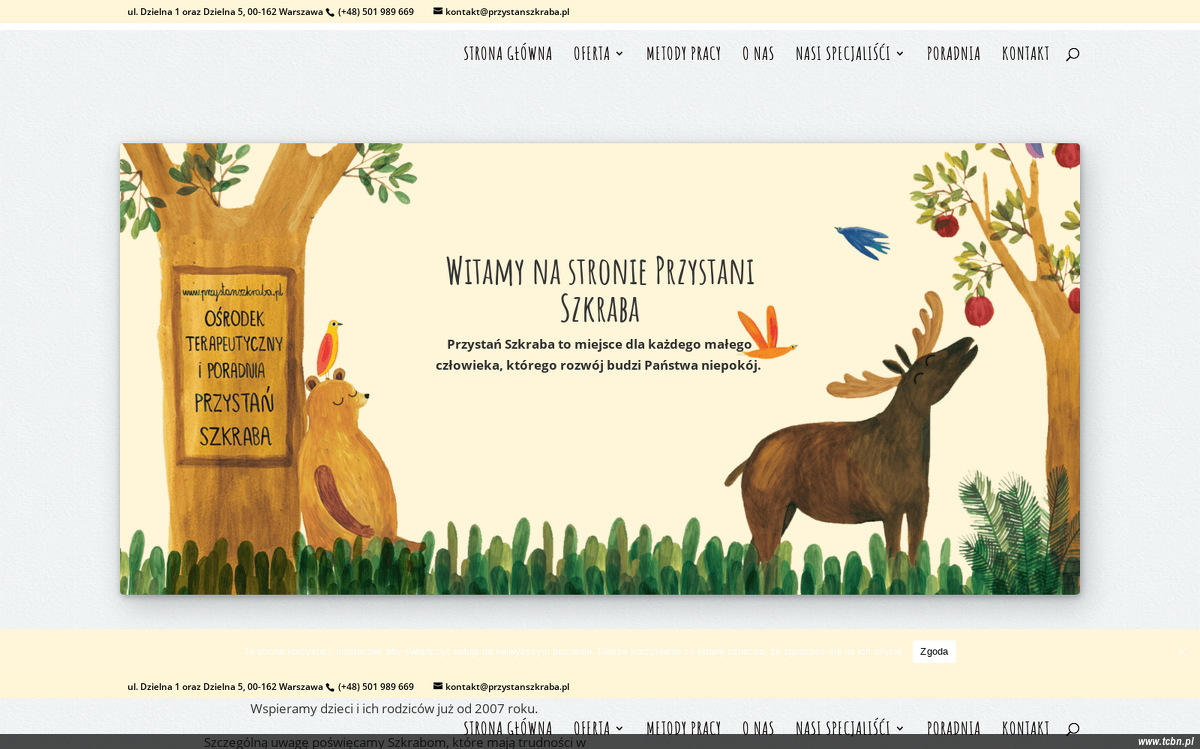Open the search icon in the bottom repeated navigation
The image size is (1200, 749).
tap(1072, 729)
